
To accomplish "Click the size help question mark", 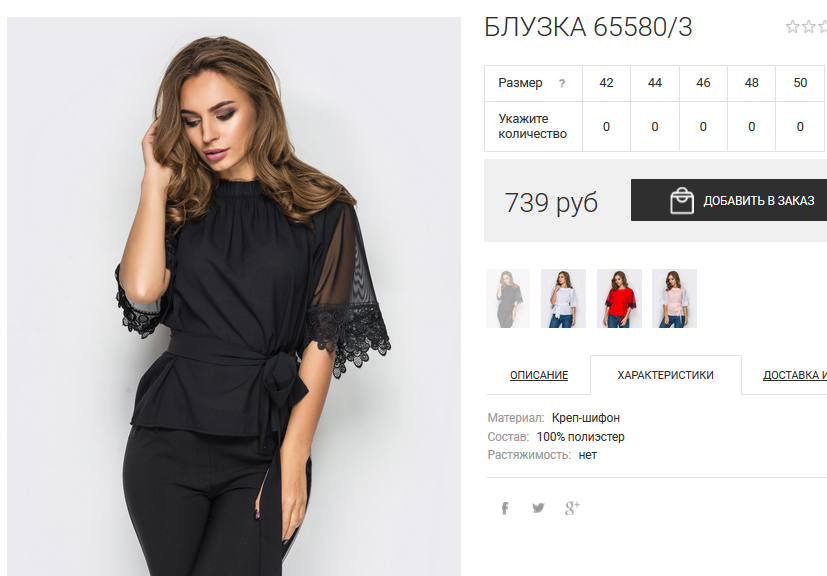I will (562, 83).
